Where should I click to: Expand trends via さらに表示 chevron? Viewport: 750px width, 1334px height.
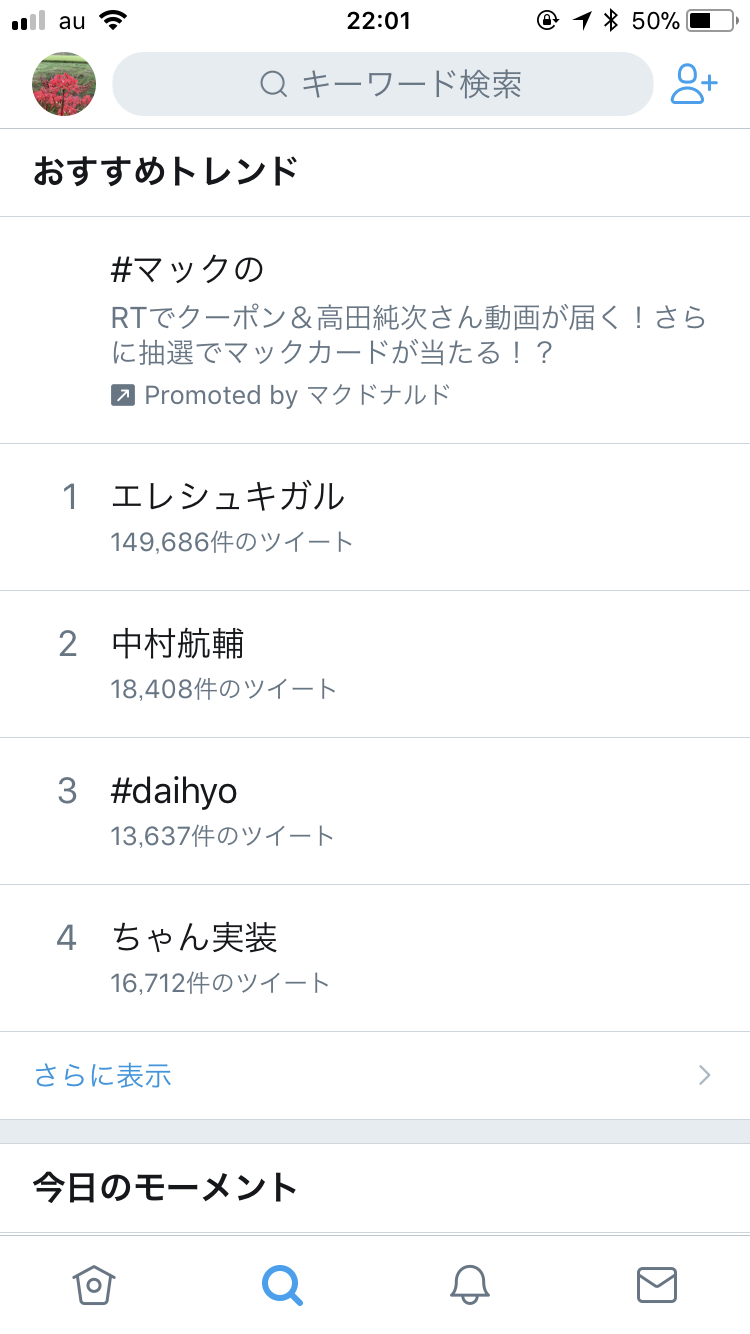(x=705, y=1075)
